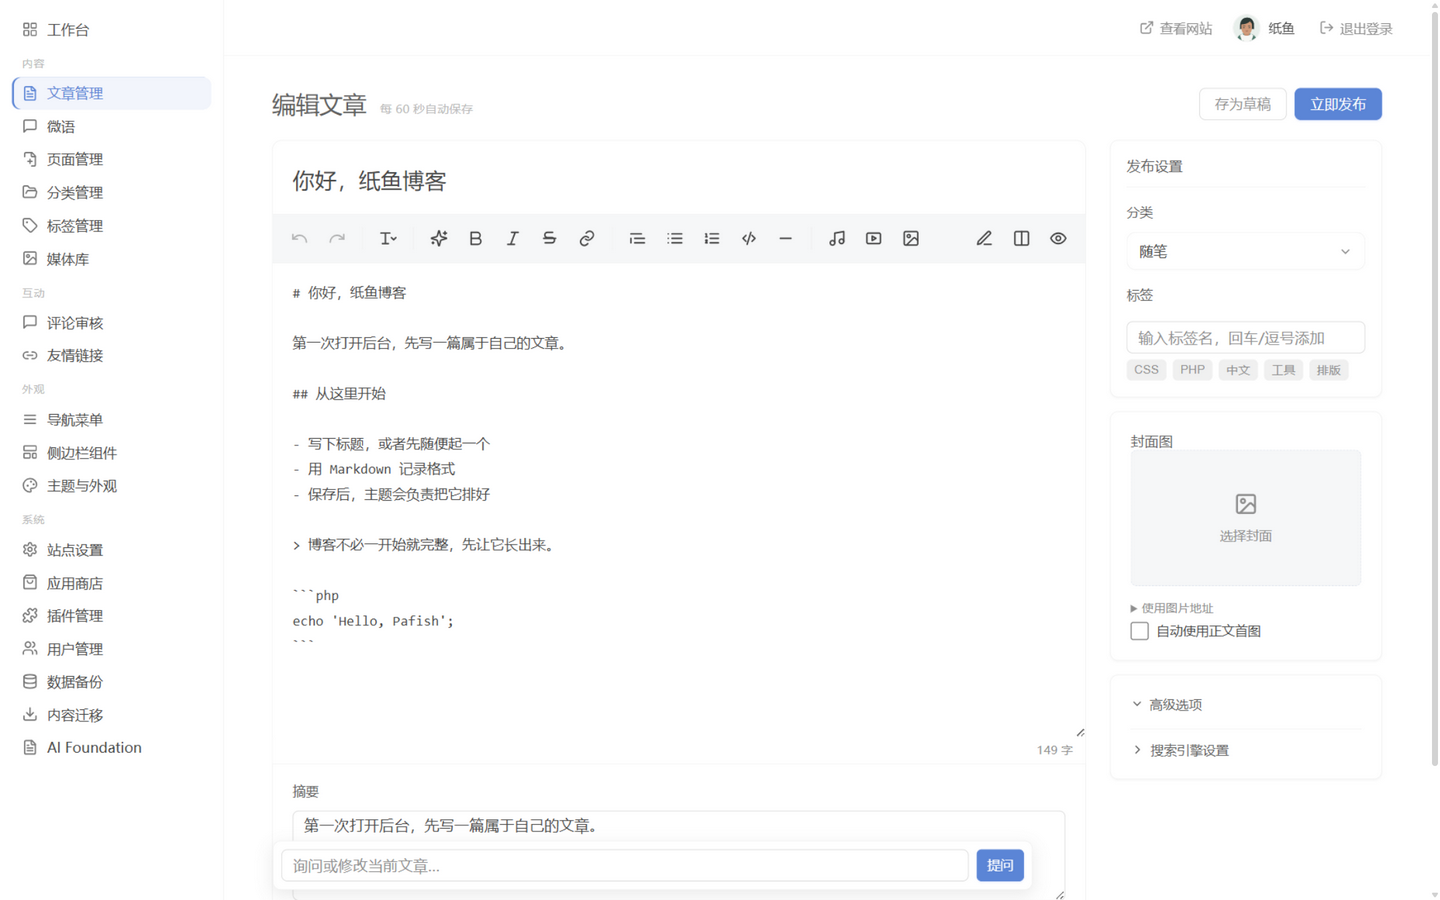1440x900 pixels.
Task: Add the PHP tag suggestion
Action: pos(1192,370)
